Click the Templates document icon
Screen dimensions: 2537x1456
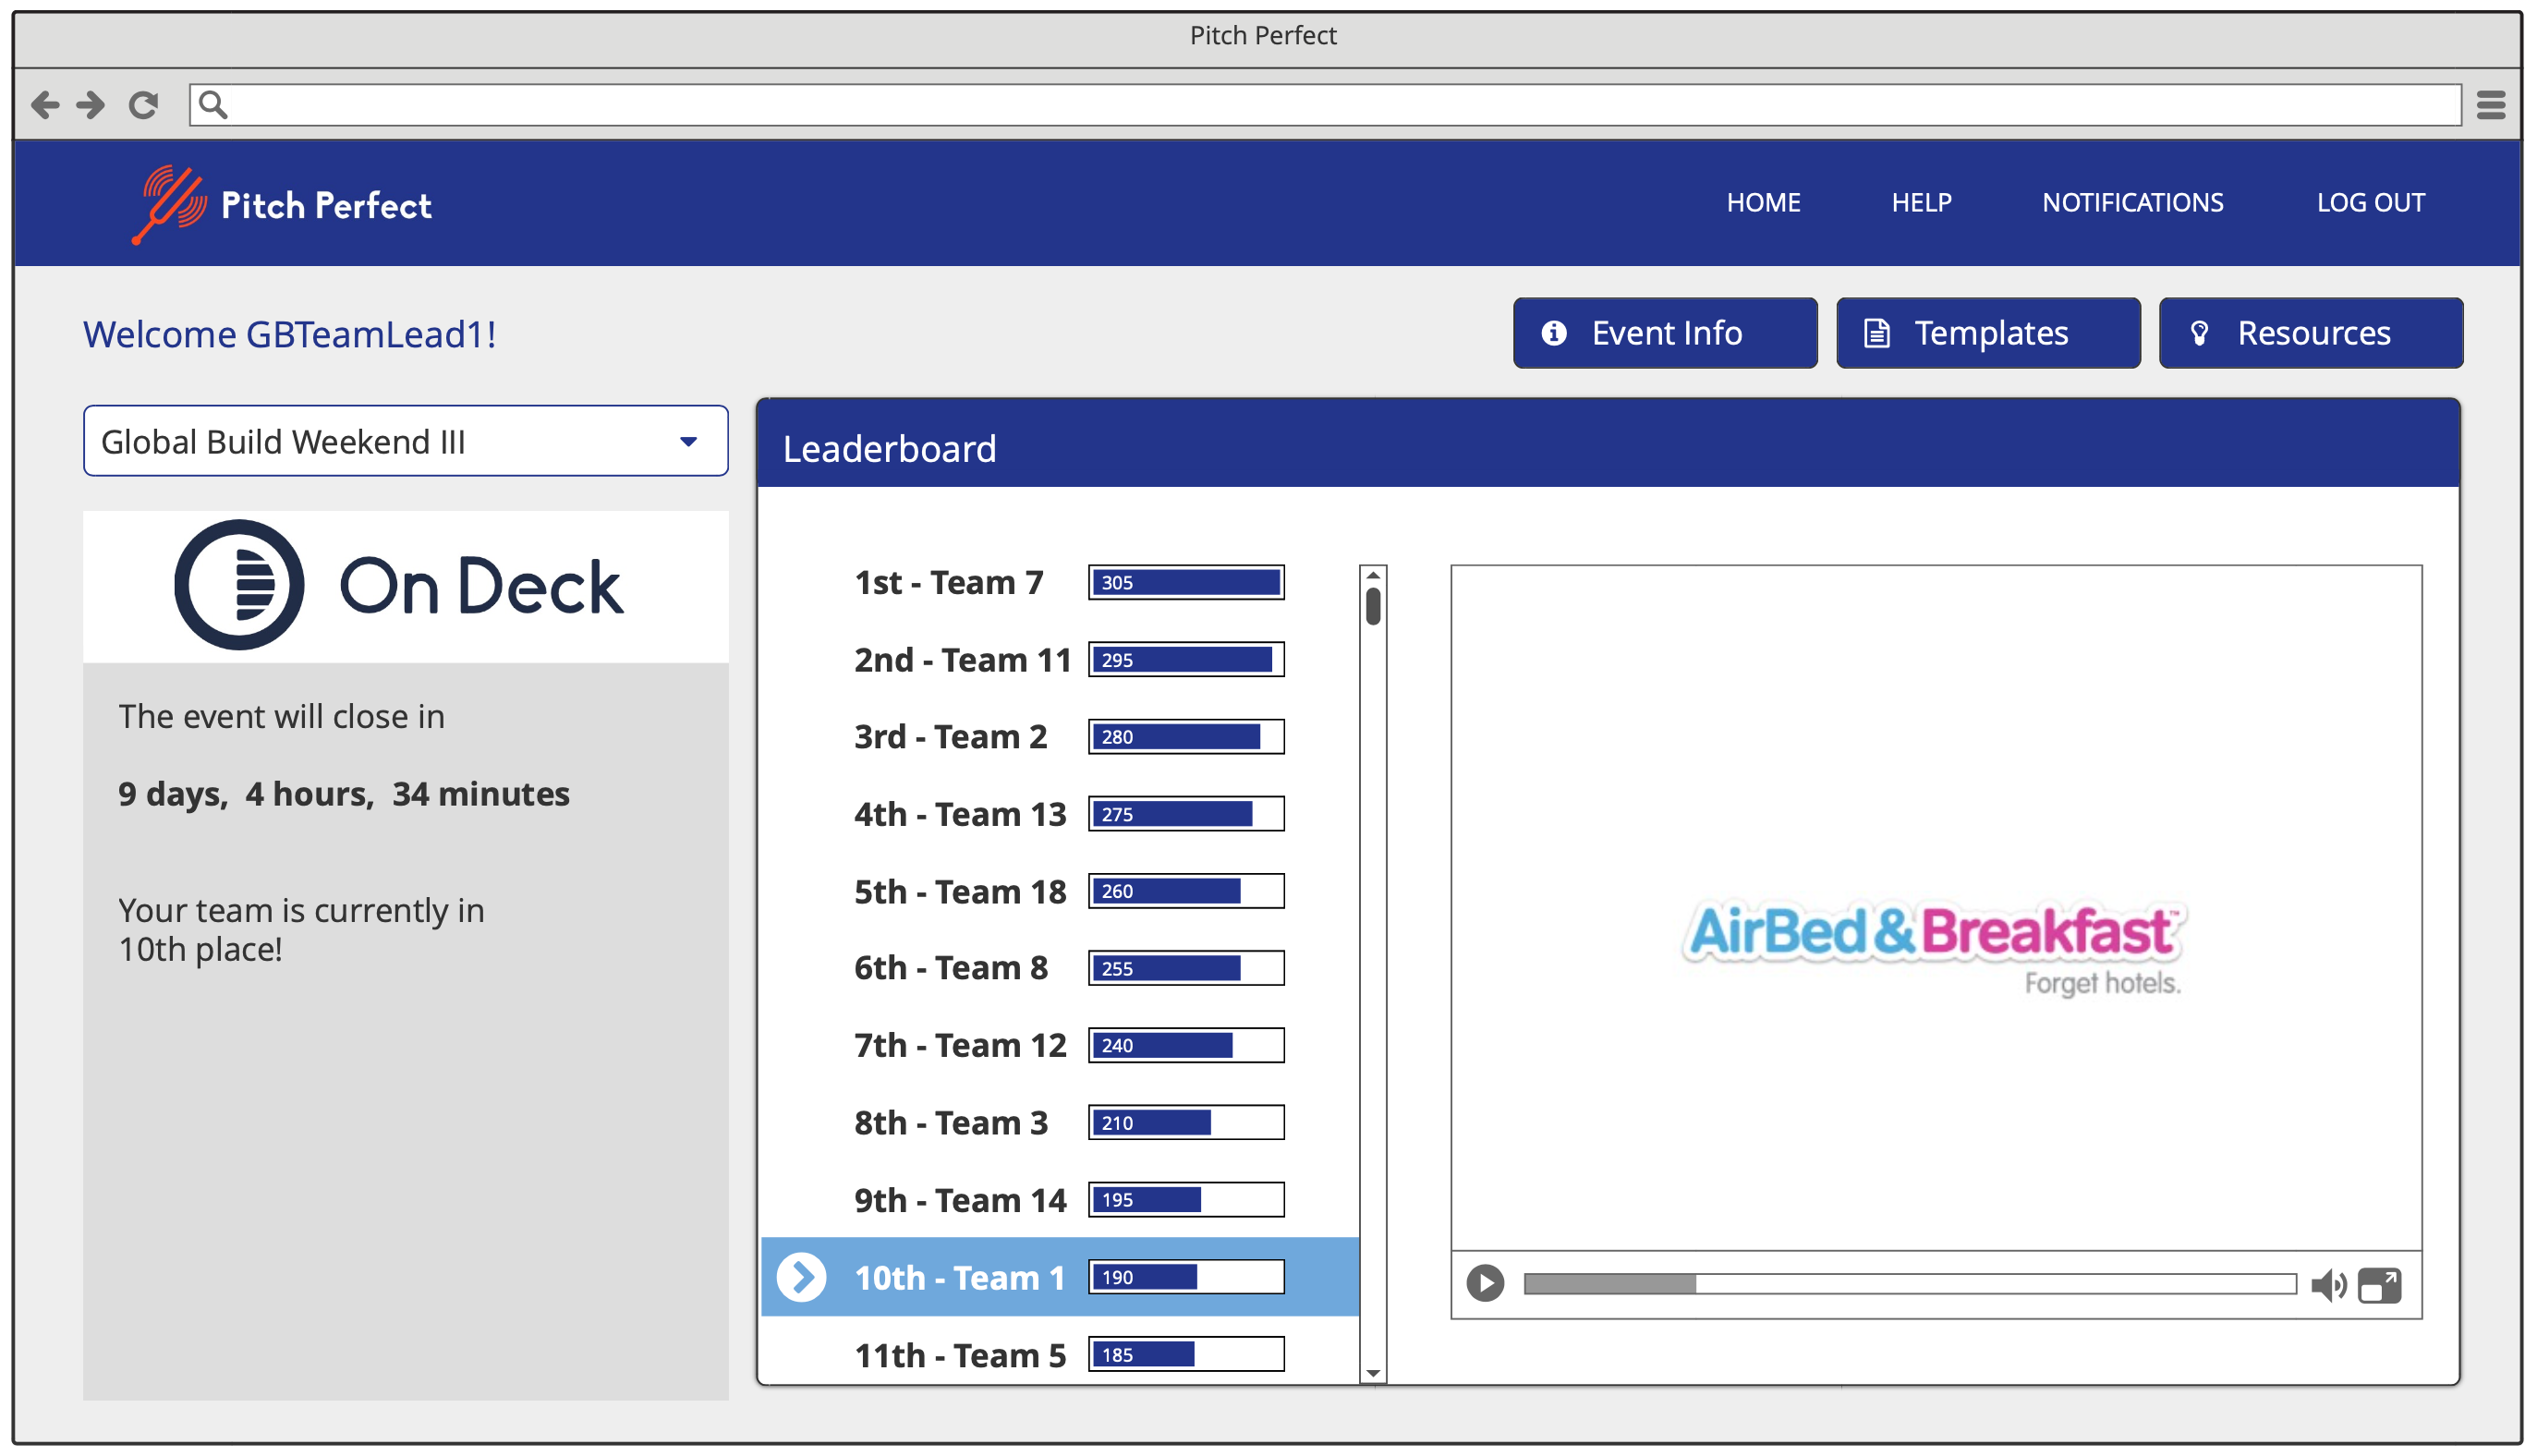(x=1876, y=333)
